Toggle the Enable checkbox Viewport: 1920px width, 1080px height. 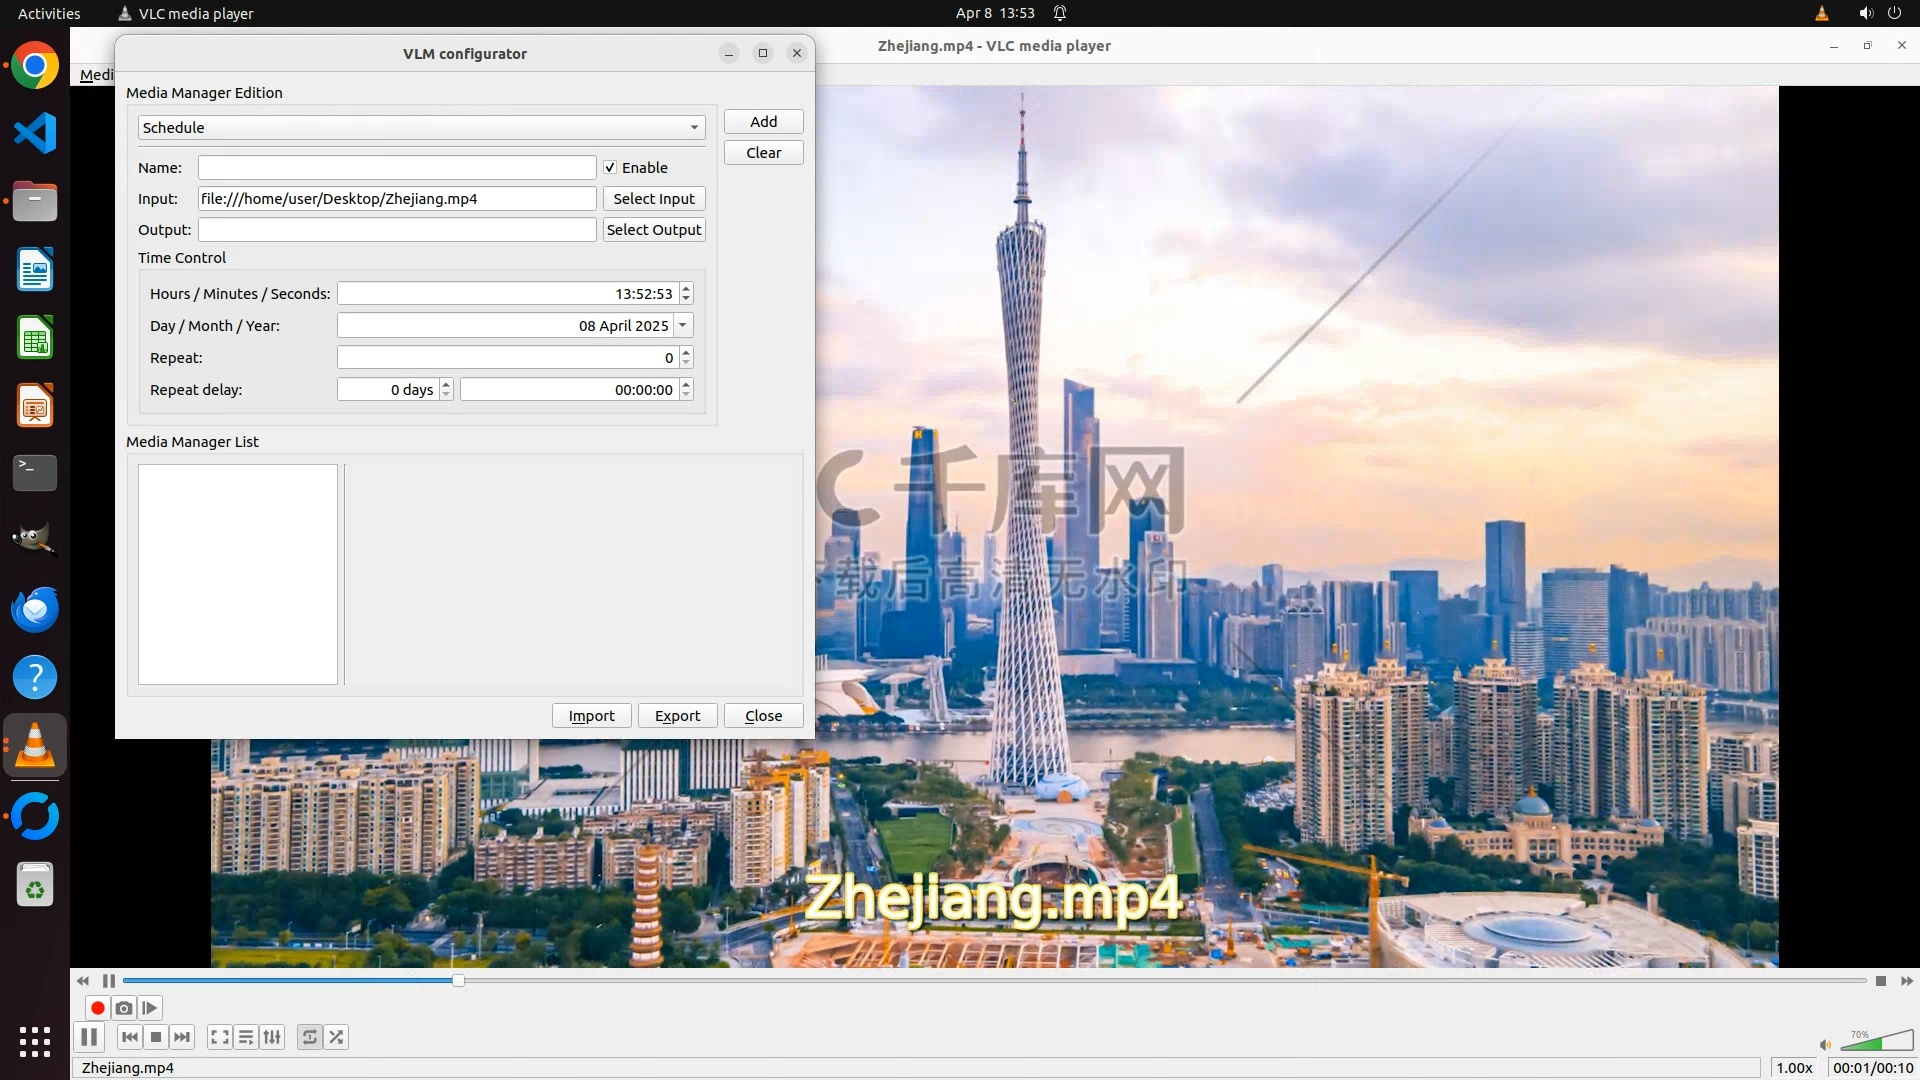(x=610, y=168)
